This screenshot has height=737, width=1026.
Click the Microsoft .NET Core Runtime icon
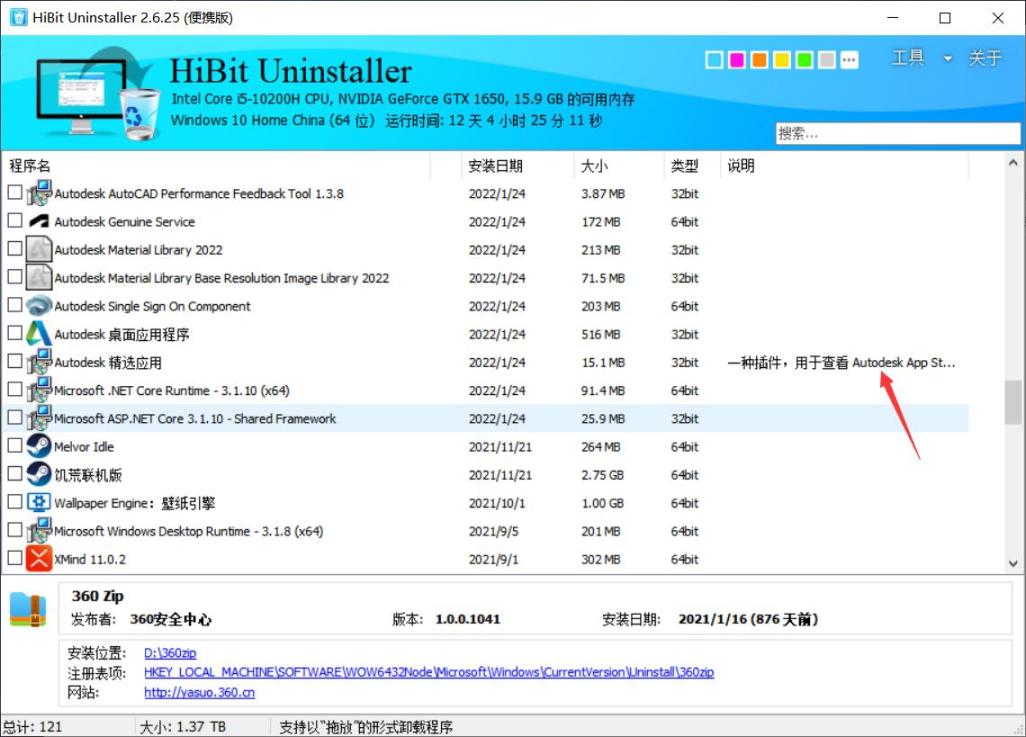coord(39,390)
